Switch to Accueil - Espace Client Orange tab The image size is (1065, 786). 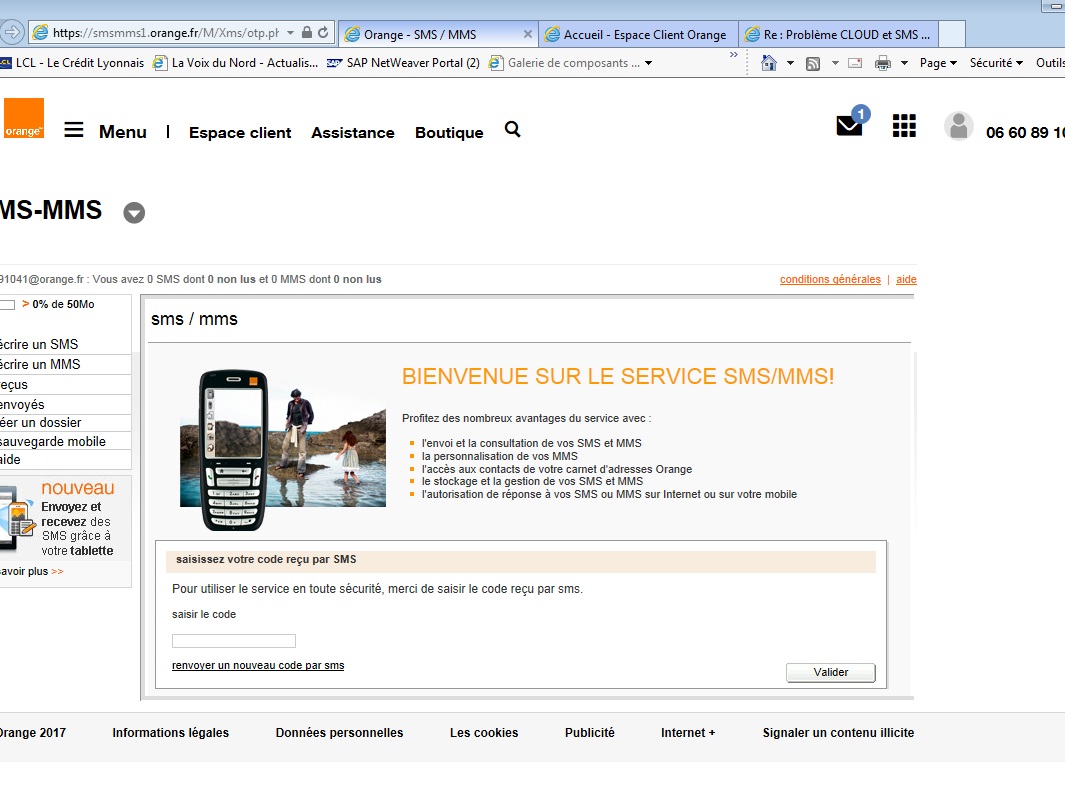coord(638,34)
